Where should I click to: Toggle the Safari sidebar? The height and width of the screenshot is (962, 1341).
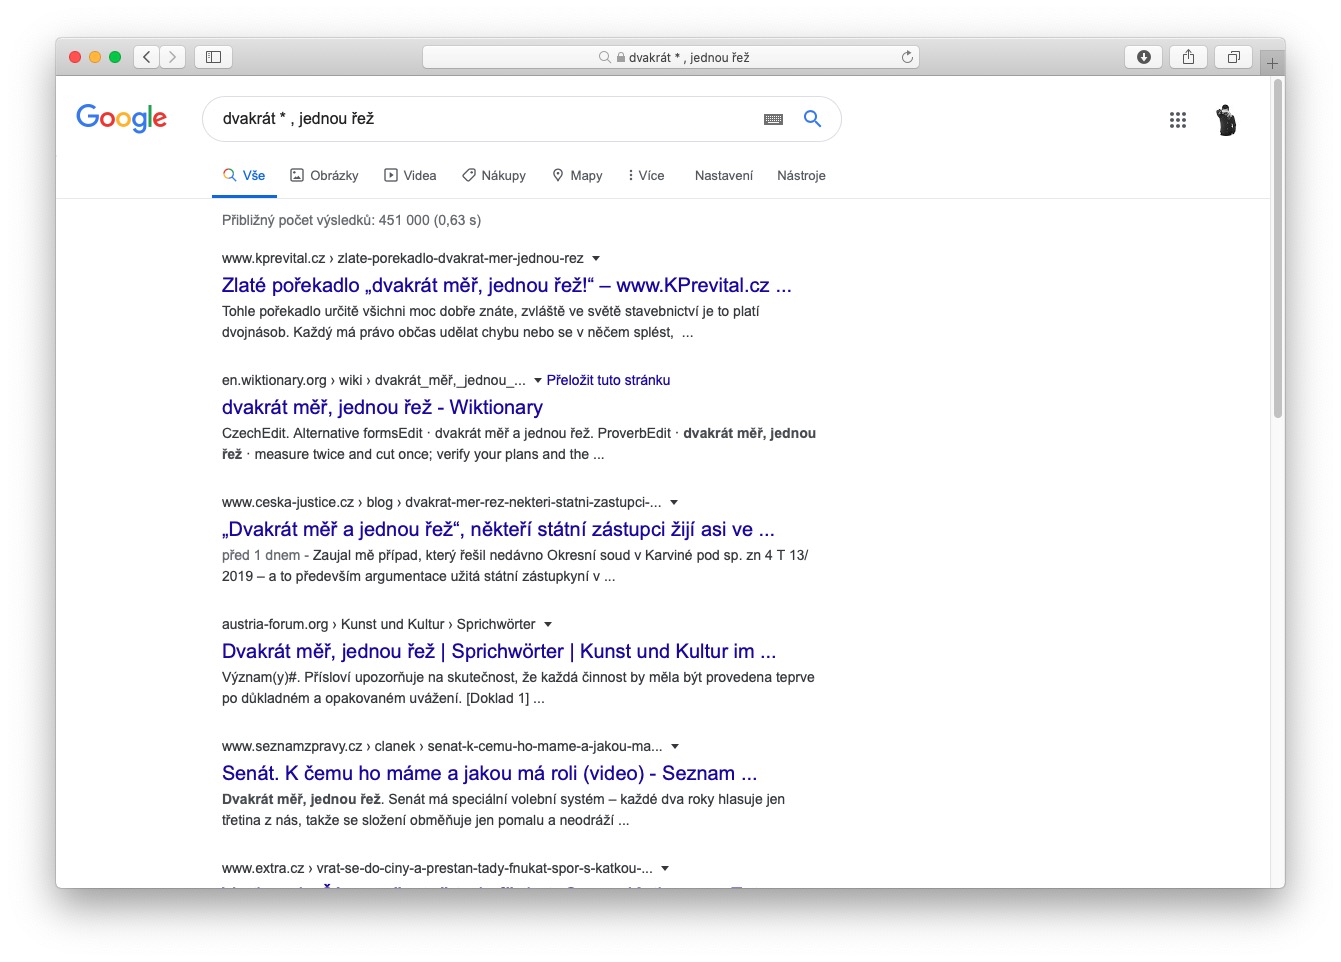click(213, 57)
